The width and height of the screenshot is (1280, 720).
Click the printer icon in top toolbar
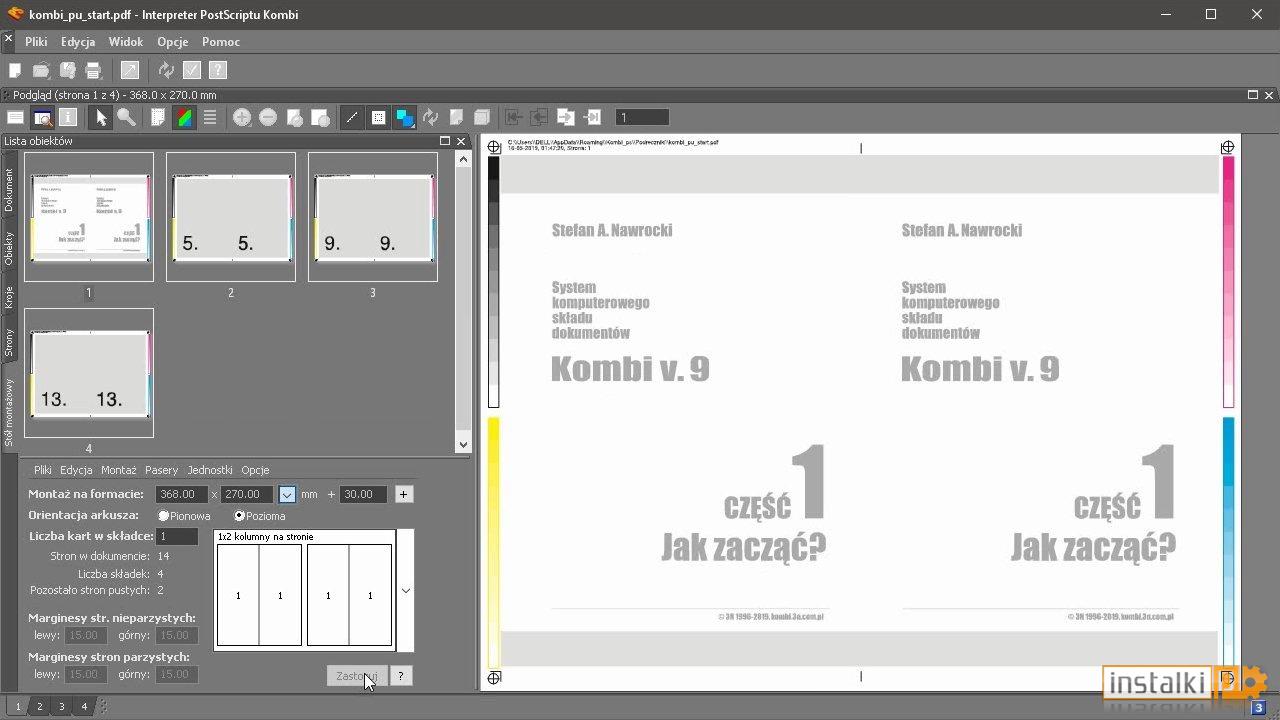pos(93,70)
